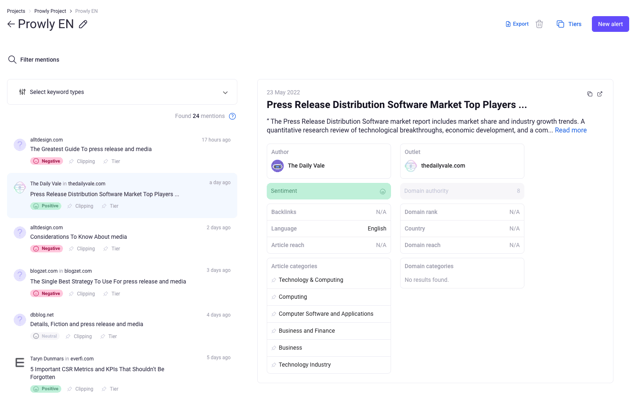The height and width of the screenshot is (396, 630).
Task: Open Tiers via the stacked squares icon
Action: 560,24
